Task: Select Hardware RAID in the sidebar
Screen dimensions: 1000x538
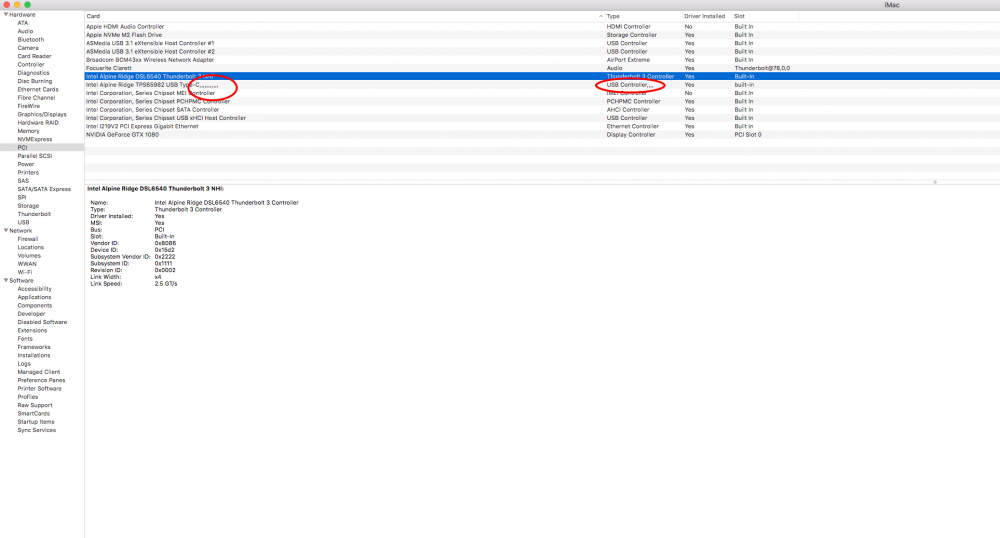Action: click(38, 122)
